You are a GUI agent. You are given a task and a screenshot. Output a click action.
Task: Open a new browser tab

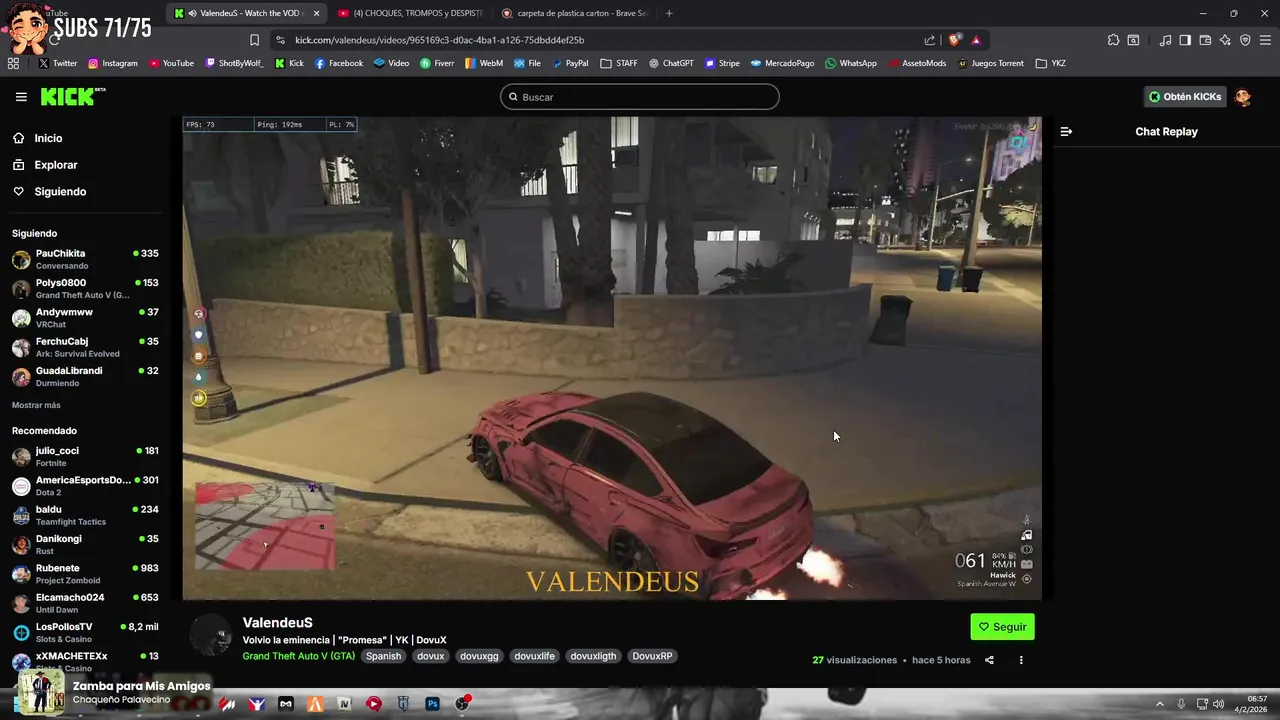tap(669, 13)
